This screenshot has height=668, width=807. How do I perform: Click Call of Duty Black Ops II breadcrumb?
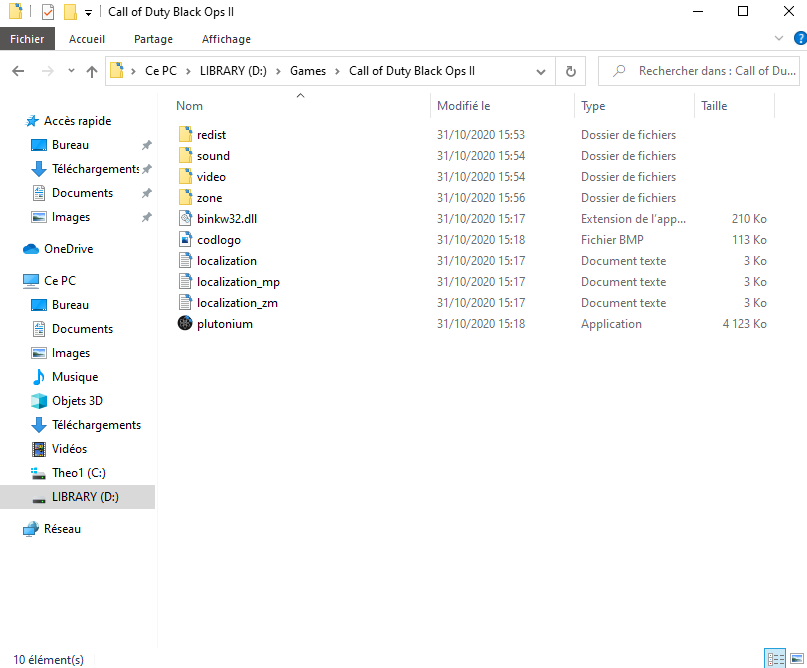pyautogui.click(x=412, y=71)
